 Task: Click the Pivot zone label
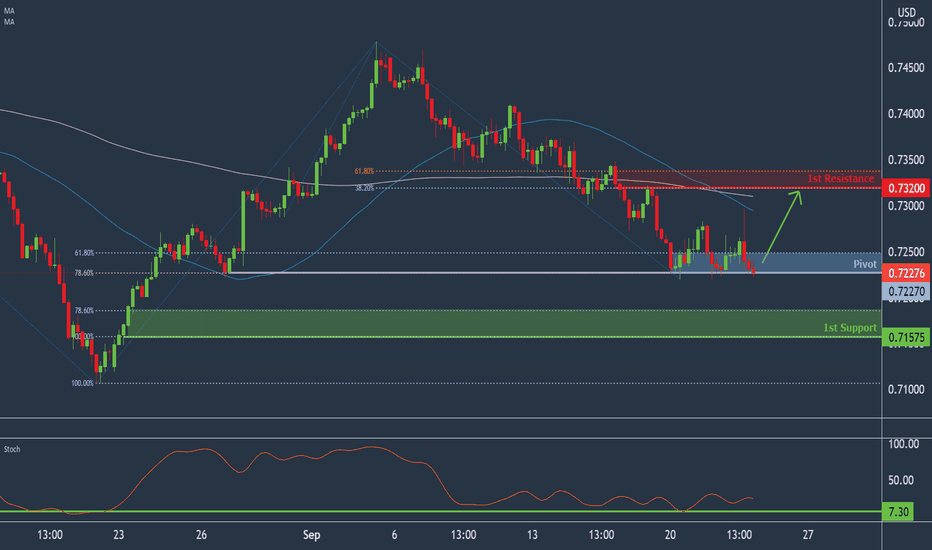865,264
